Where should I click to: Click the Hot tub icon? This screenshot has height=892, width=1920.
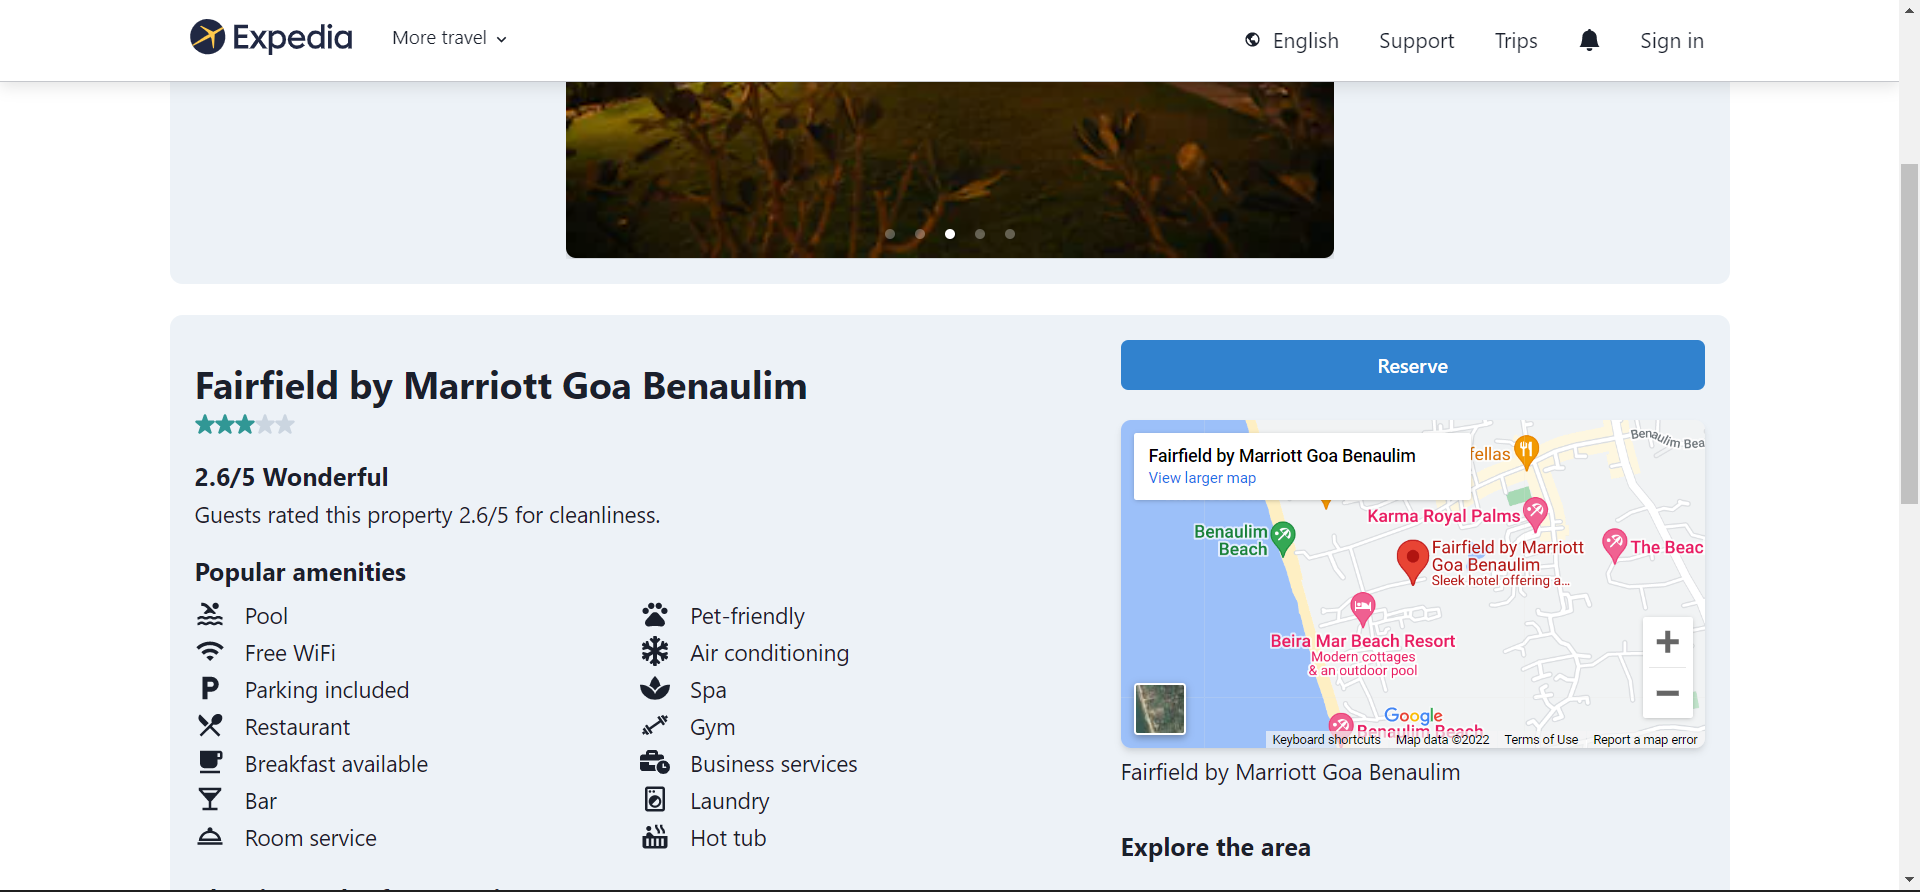[x=655, y=837]
